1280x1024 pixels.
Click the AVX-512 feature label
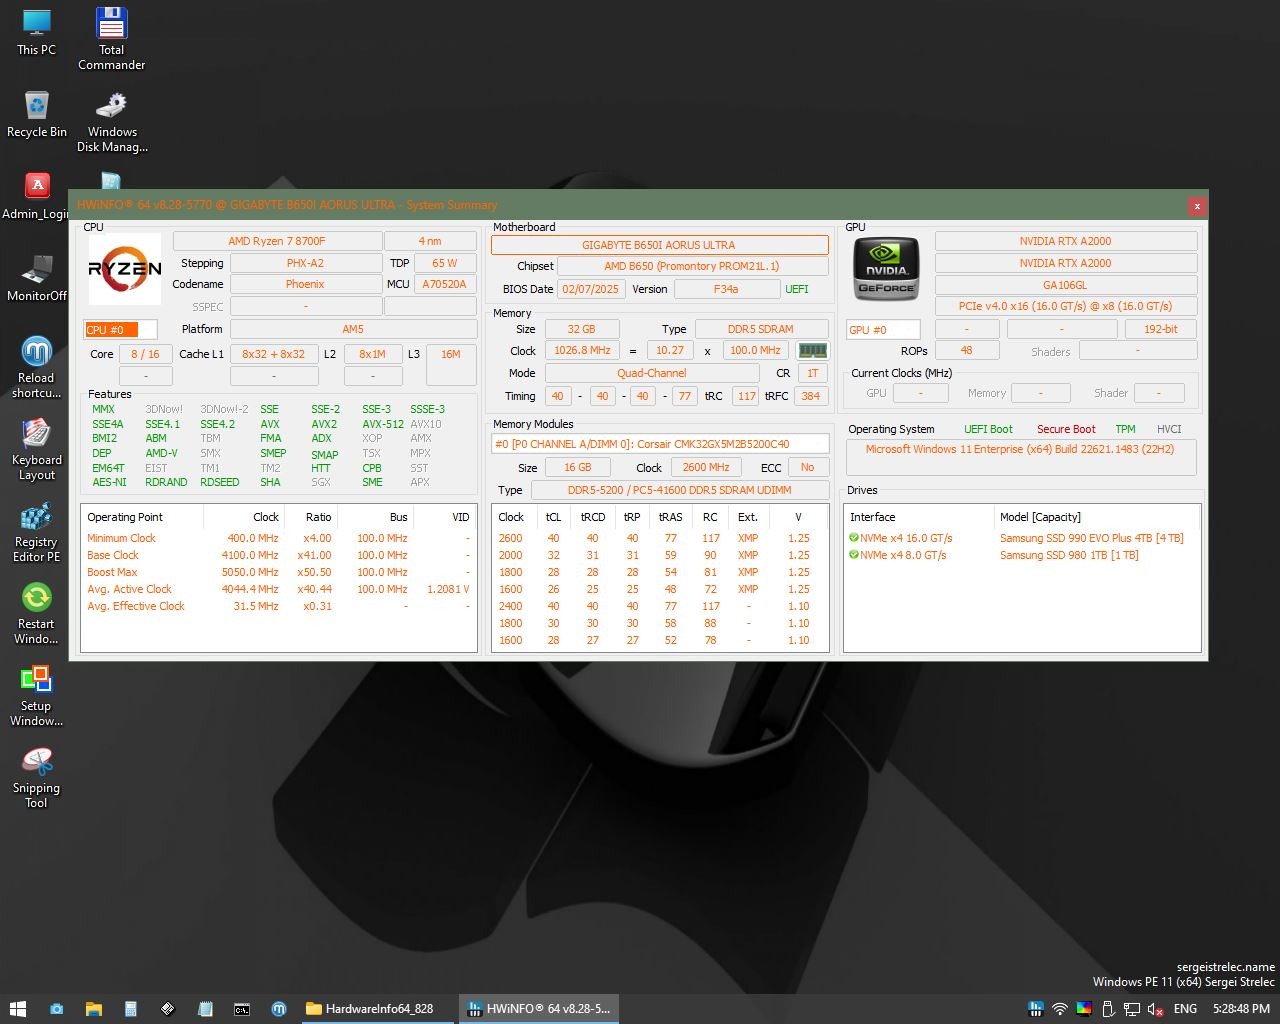click(x=383, y=424)
